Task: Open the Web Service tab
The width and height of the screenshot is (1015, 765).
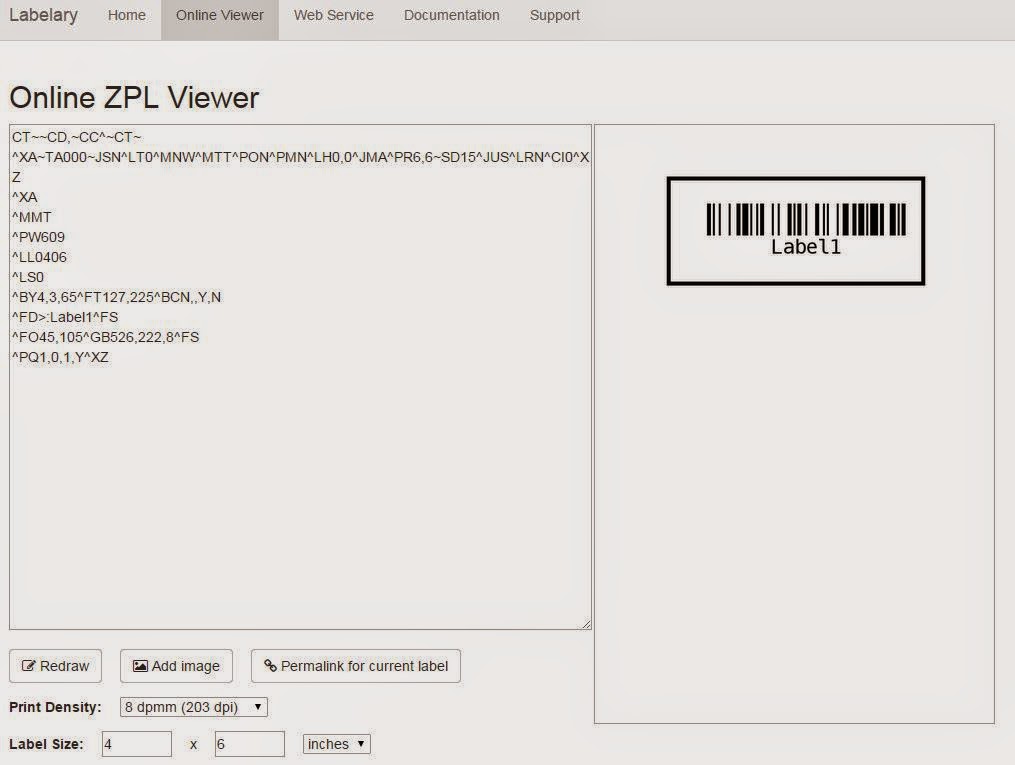Action: (333, 15)
